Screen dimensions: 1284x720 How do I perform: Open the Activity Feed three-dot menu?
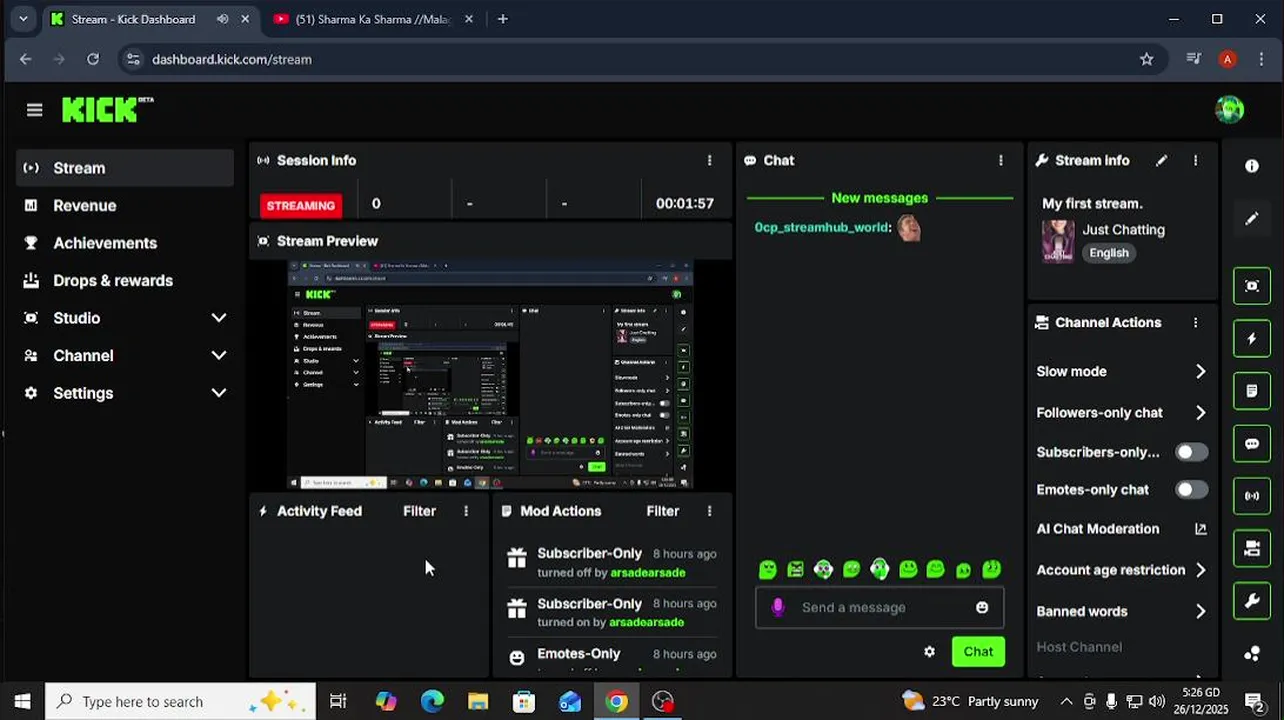point(466,511)
